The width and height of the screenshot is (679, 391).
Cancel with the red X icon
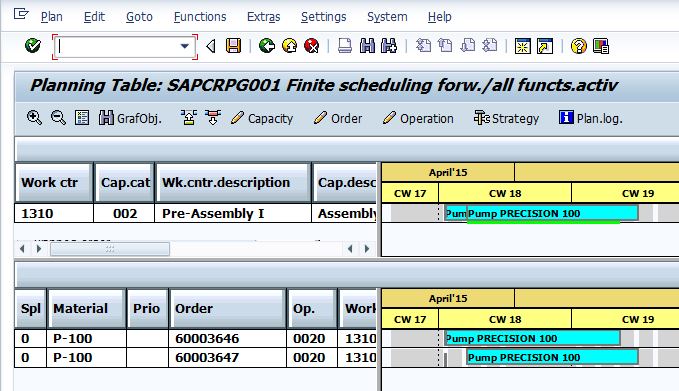pos(311,45)
